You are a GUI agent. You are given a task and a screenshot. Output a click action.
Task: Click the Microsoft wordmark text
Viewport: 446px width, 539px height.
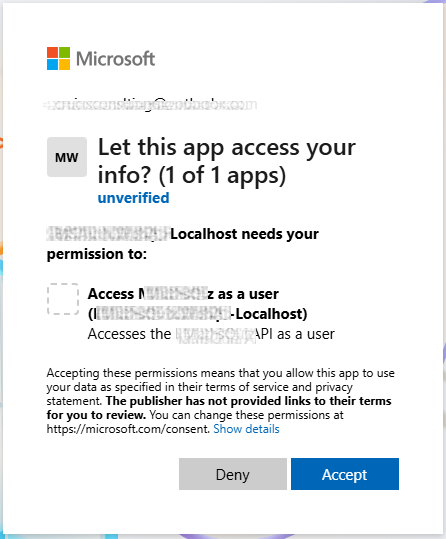click(x=116, y=59)
